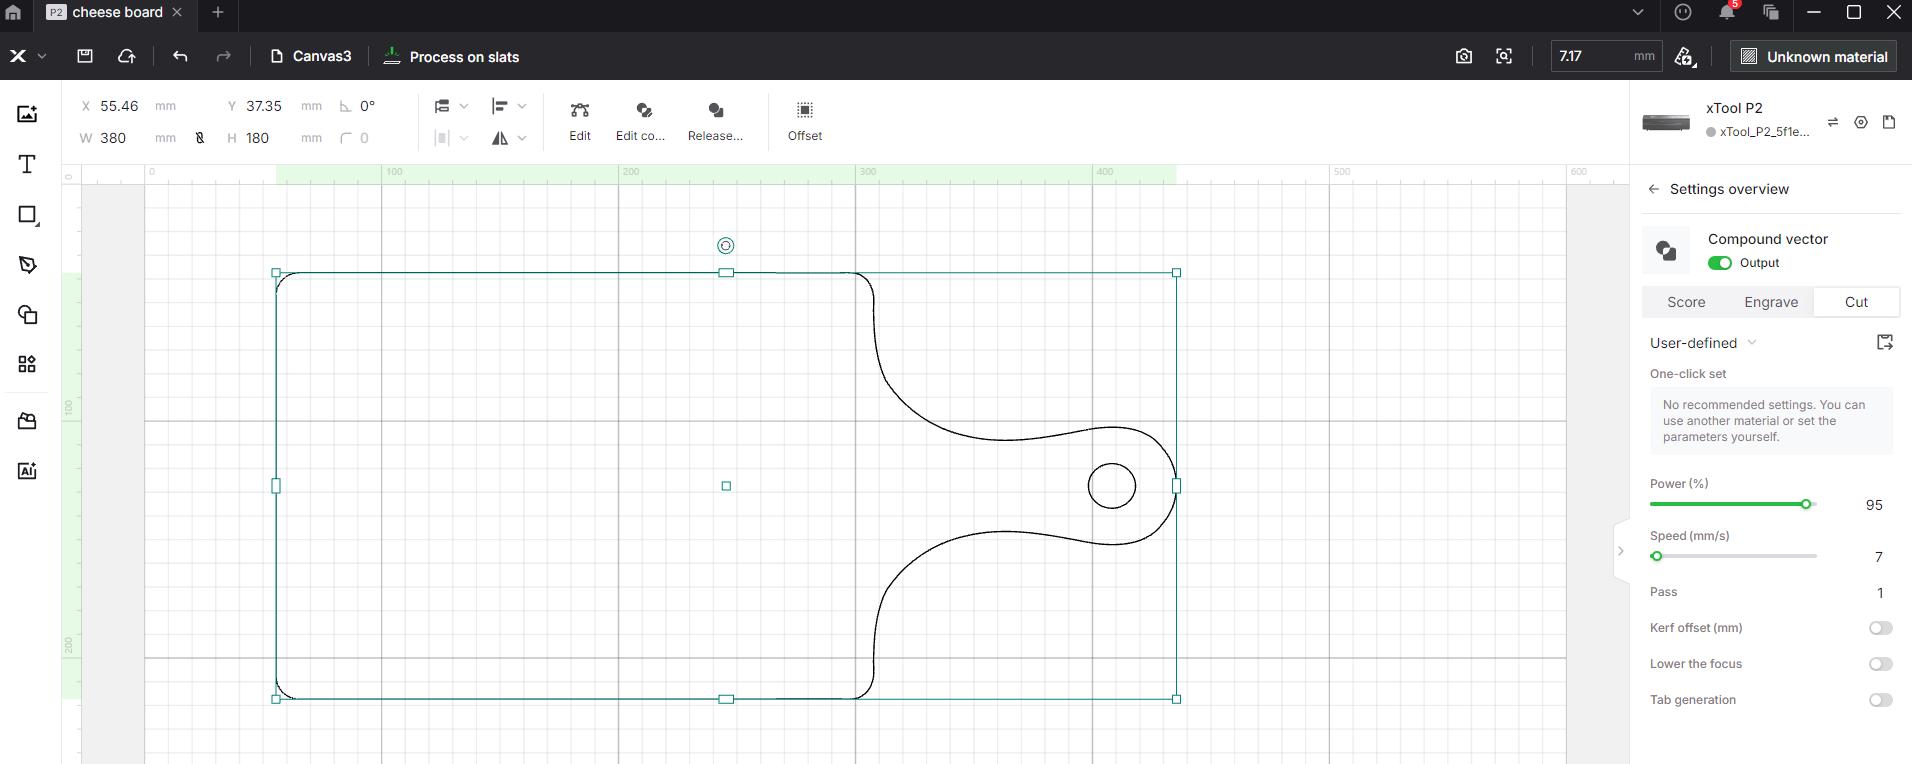Enable the Lower the focus toggle
This screenshot has height=764, width=1912.
click(1880, 664)
